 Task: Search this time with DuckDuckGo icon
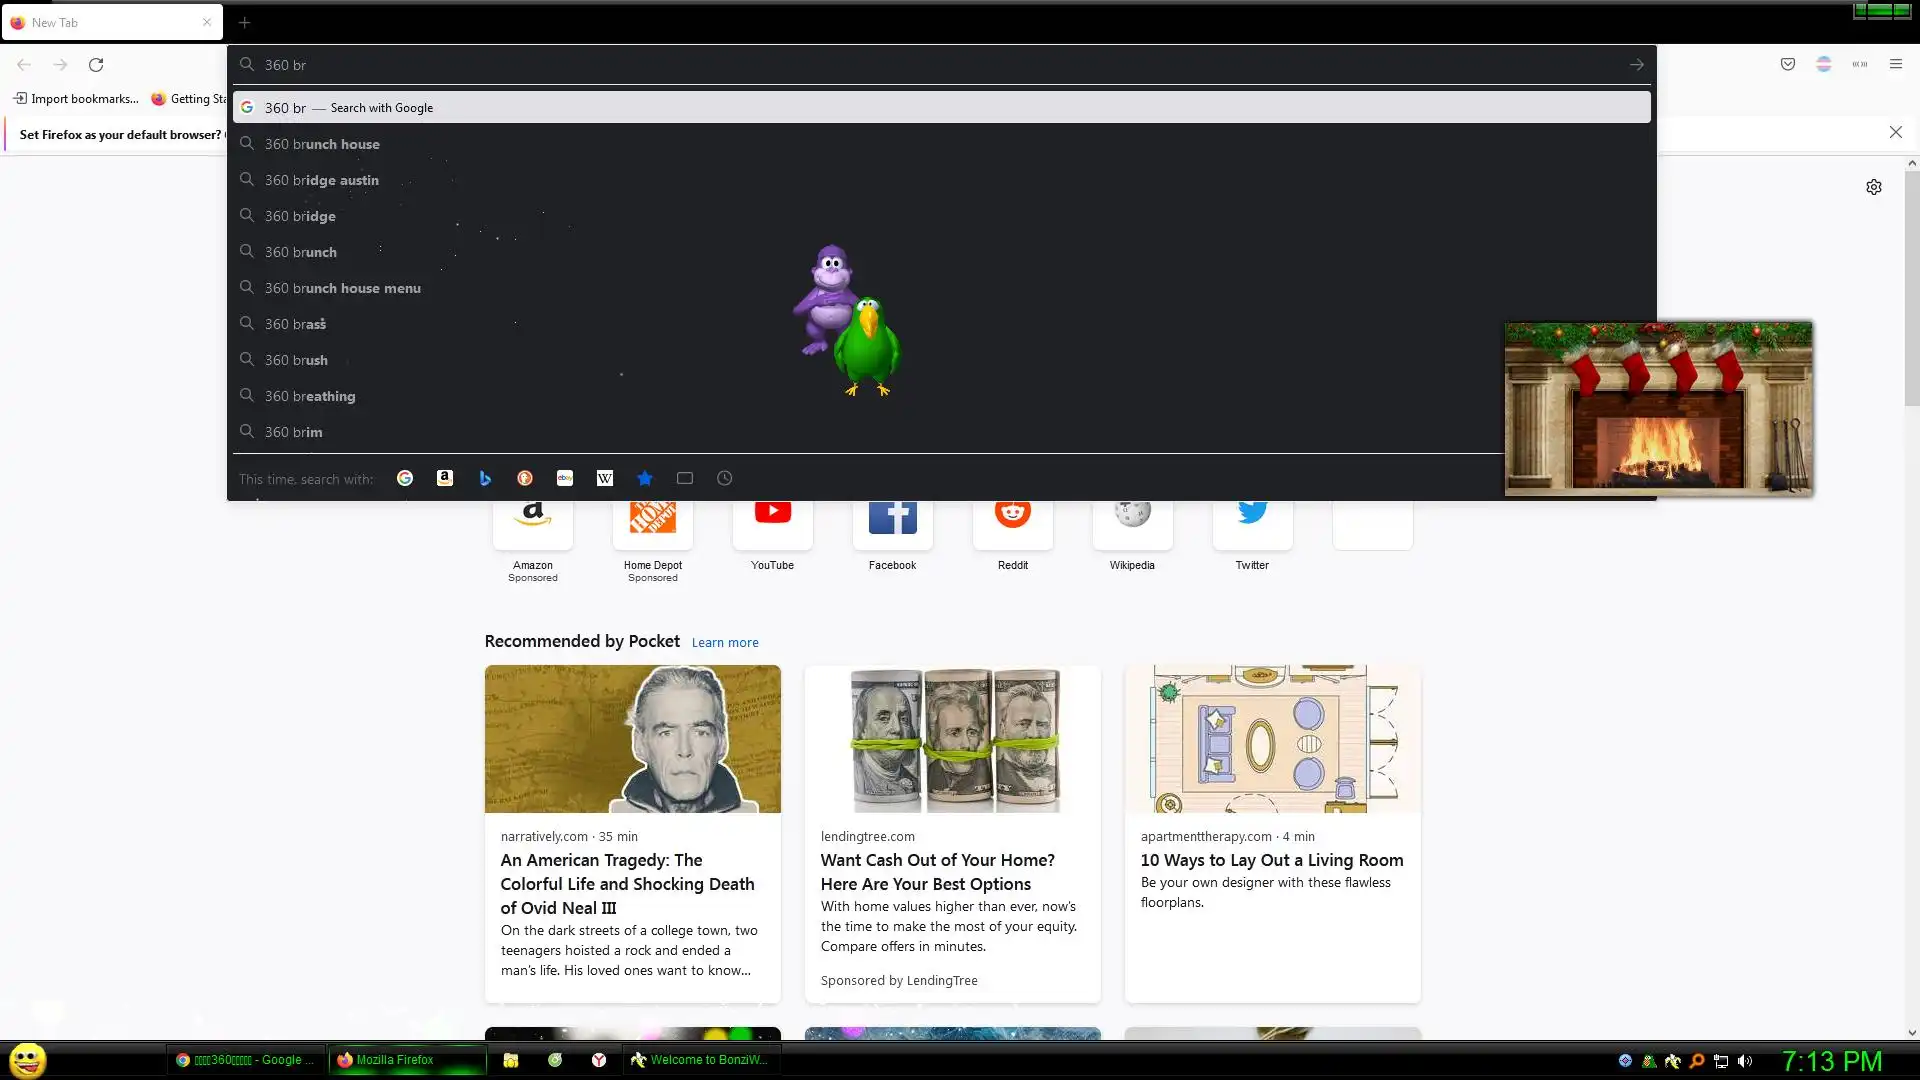[525, 478]
